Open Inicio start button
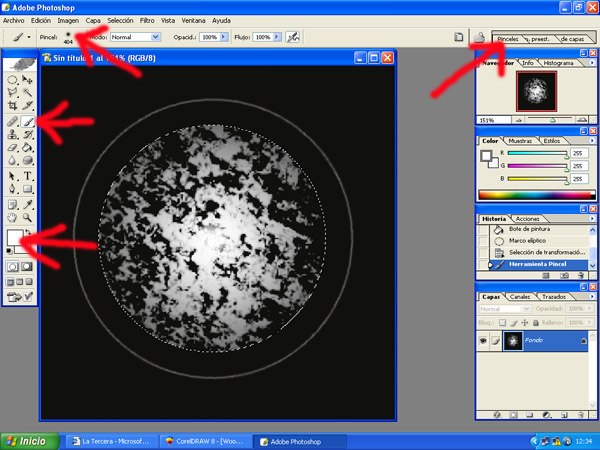 point(30,441)
